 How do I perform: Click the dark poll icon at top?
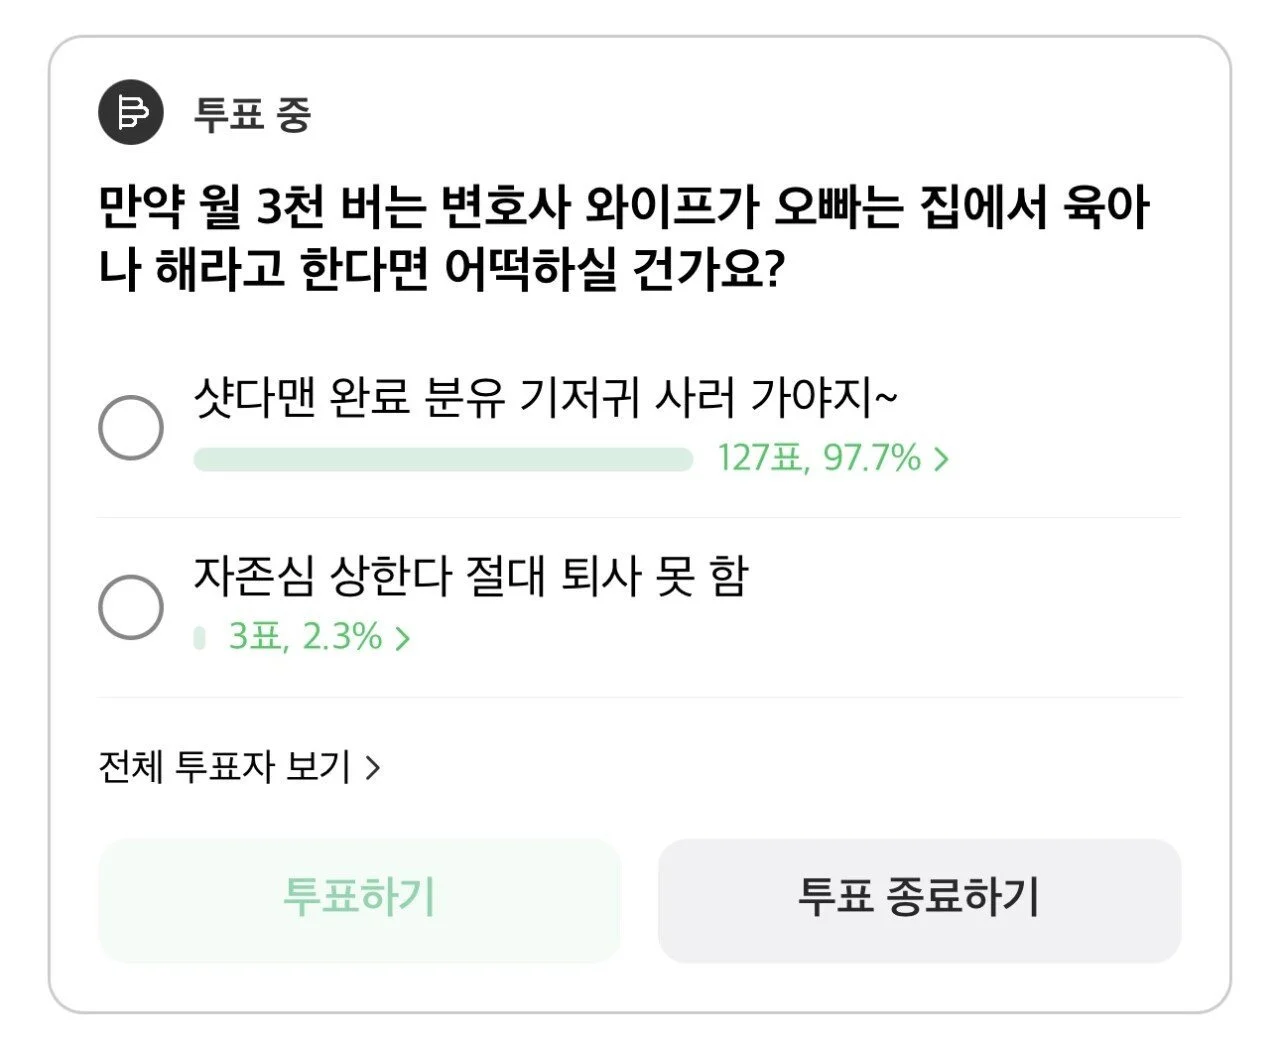[x=130, y=112]
